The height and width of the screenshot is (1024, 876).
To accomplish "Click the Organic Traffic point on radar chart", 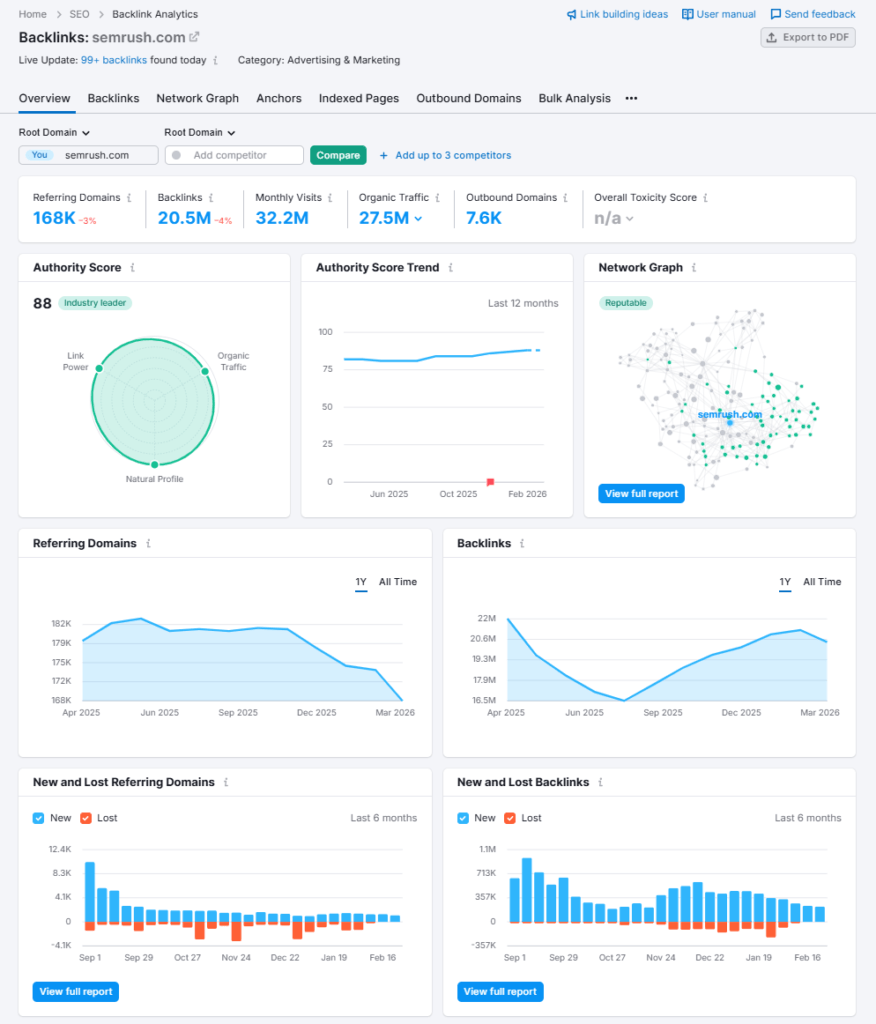I will click(204, 371).
